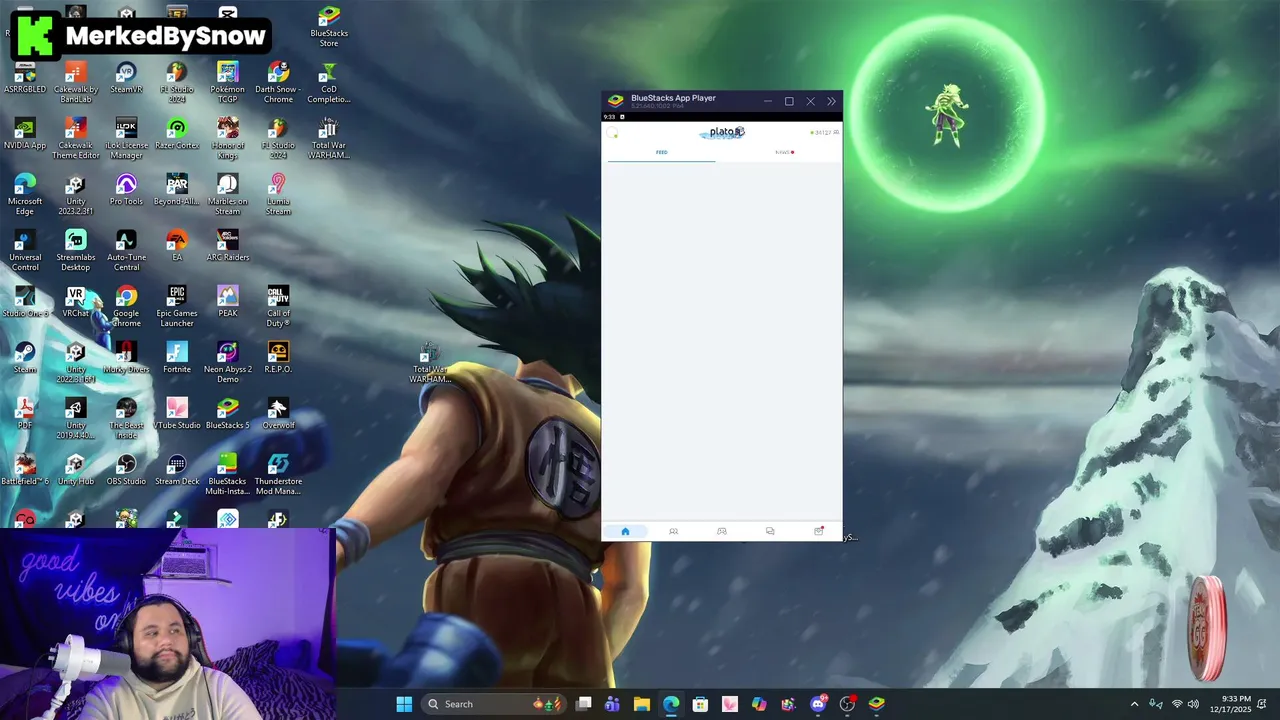Open the Unity 2023.2.3f1 desktop icon
This screenshot has height=720, width=1280.
(x=76, y=195)
